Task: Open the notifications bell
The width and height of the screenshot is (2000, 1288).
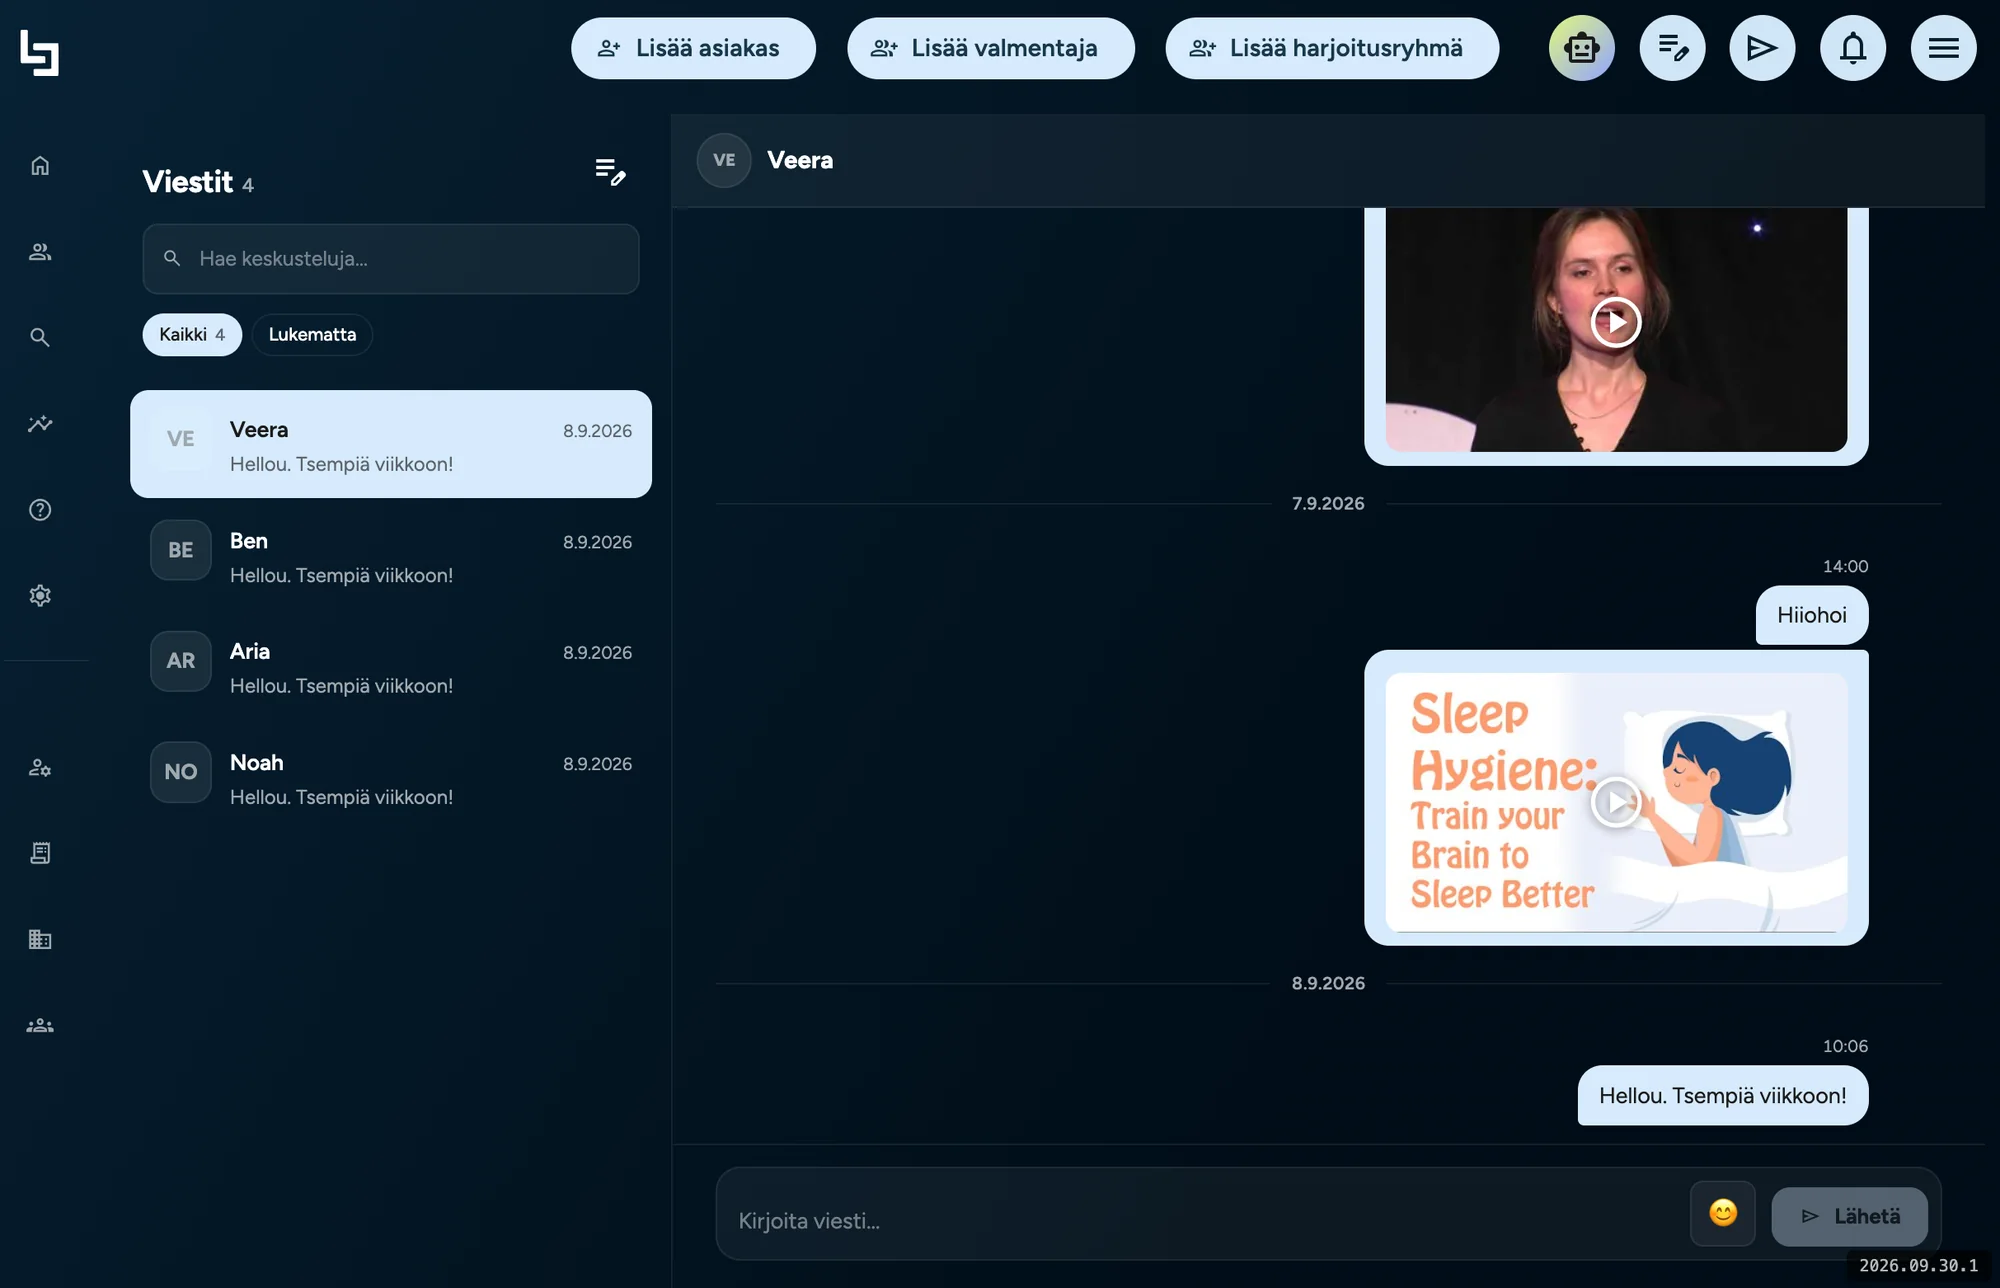Action: (1853, 48)
